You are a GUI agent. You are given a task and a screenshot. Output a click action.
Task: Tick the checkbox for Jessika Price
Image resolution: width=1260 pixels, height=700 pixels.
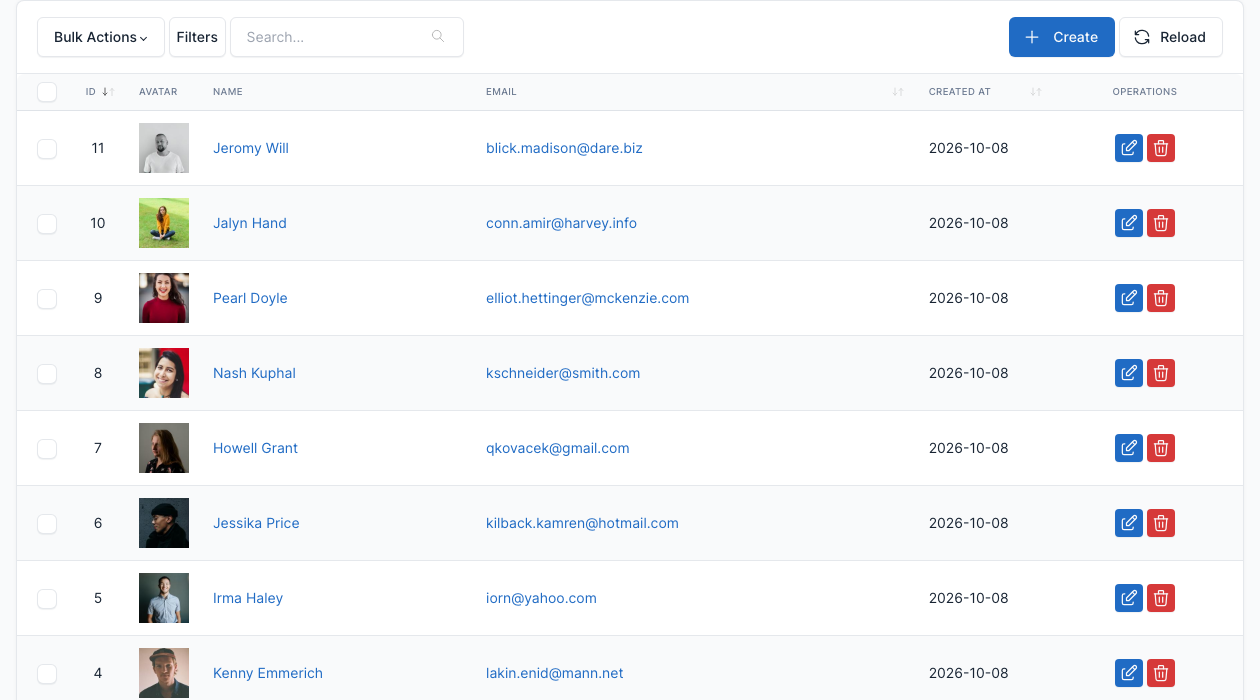point(47,524)
